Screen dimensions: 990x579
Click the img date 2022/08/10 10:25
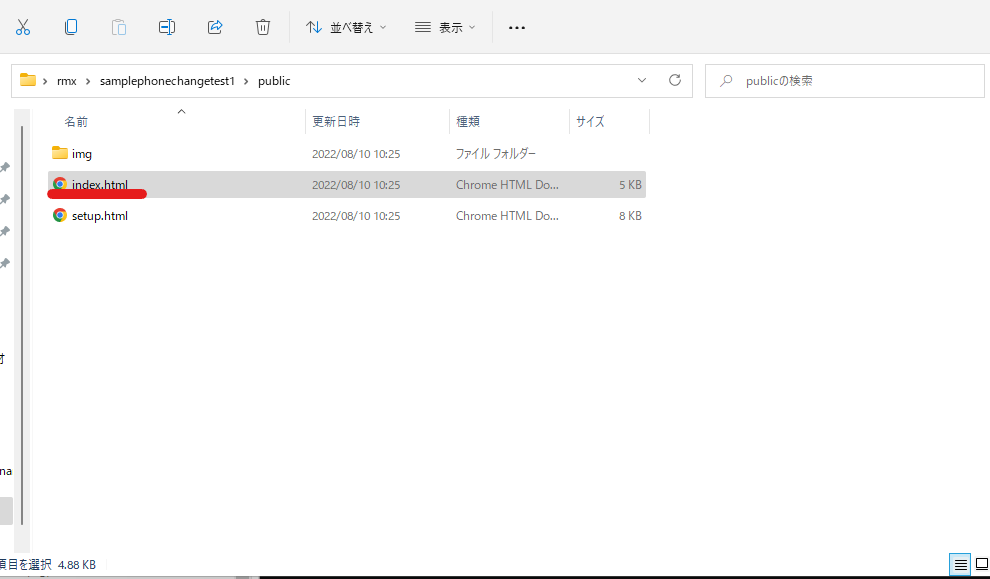point(356,153)
